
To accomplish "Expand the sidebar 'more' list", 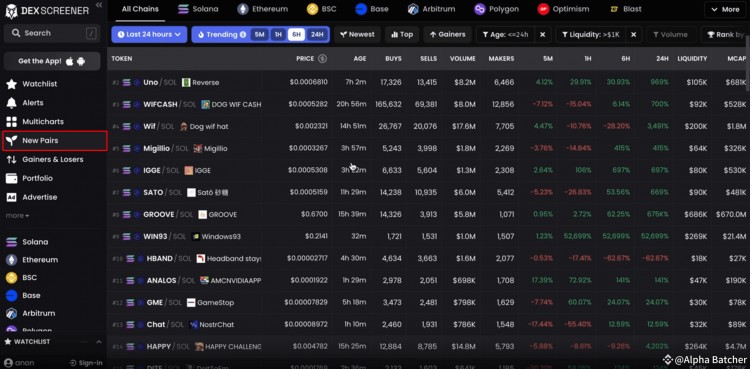I will [x=17, y=216].
